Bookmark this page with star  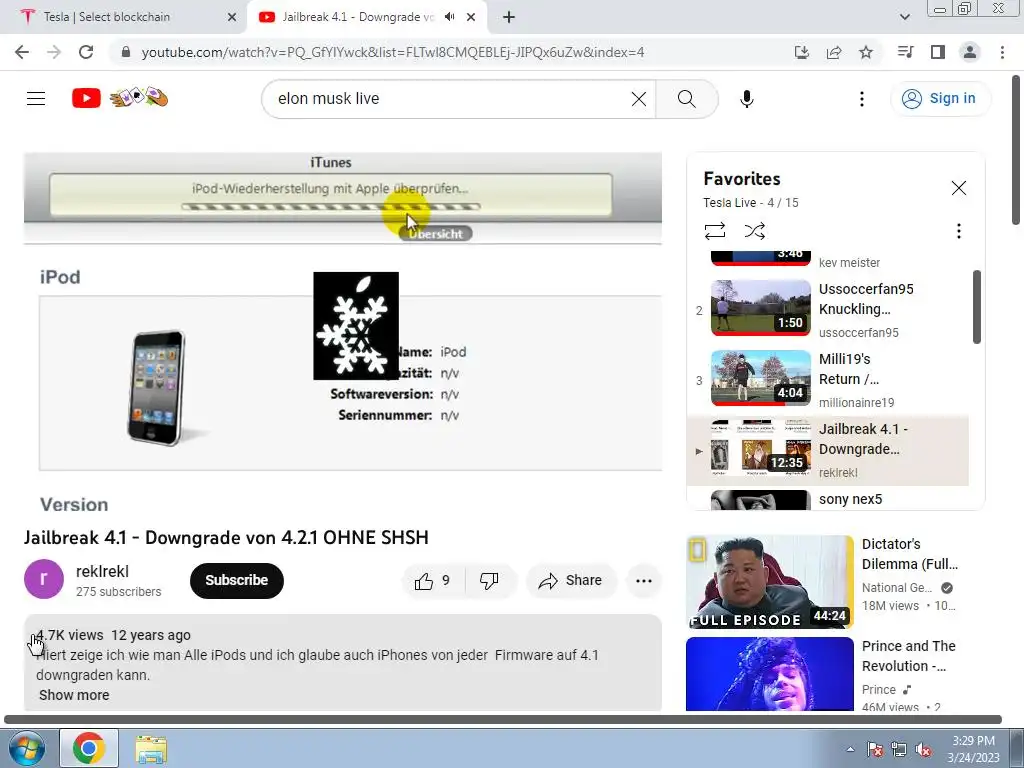(866, 52)
